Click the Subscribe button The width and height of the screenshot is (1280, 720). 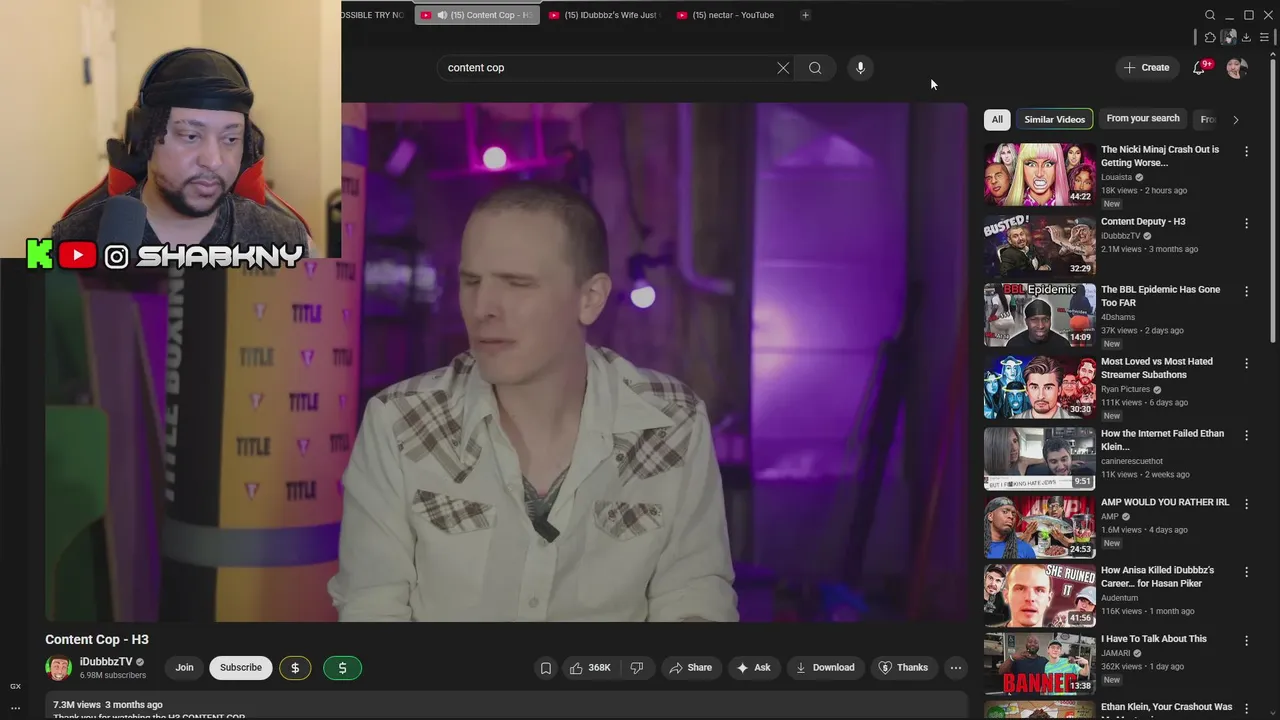point(241,668)
